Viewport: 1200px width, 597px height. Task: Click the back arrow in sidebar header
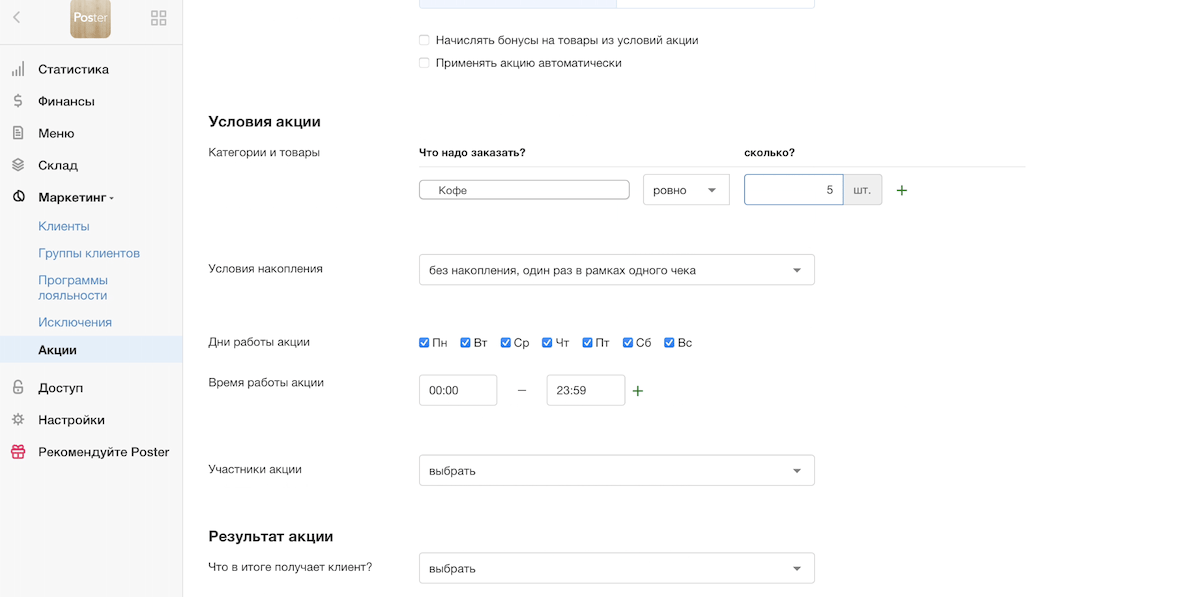(17, 18)
